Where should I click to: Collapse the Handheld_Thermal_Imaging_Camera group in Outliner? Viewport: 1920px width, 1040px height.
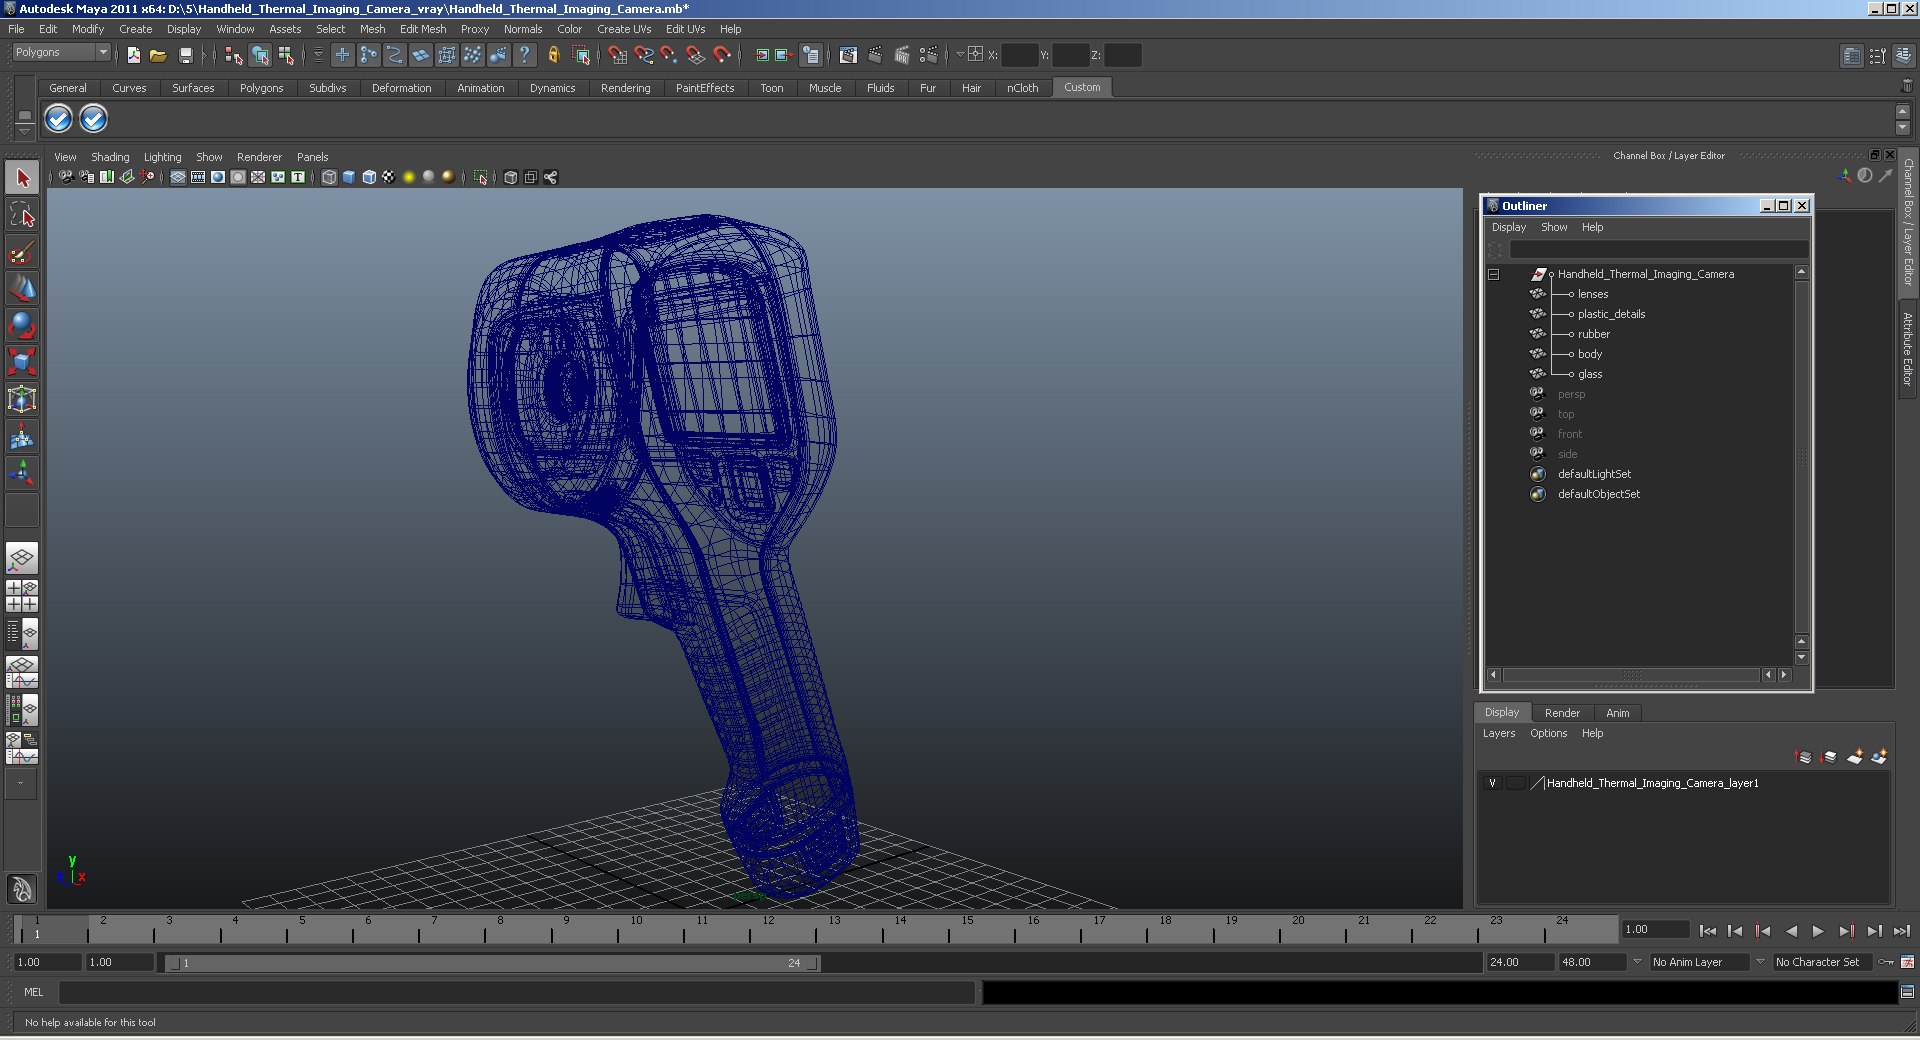coord(1494,274)
